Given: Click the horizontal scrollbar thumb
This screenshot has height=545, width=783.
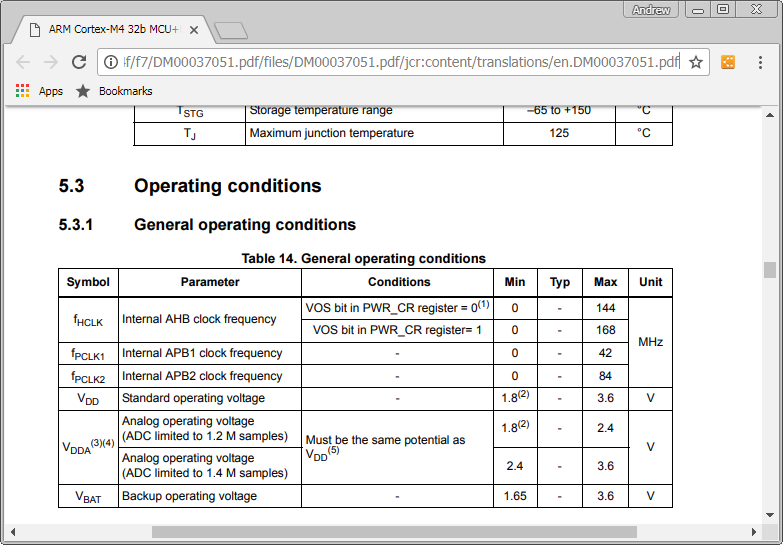Looking at the screenshot, I should coord(394,532).
